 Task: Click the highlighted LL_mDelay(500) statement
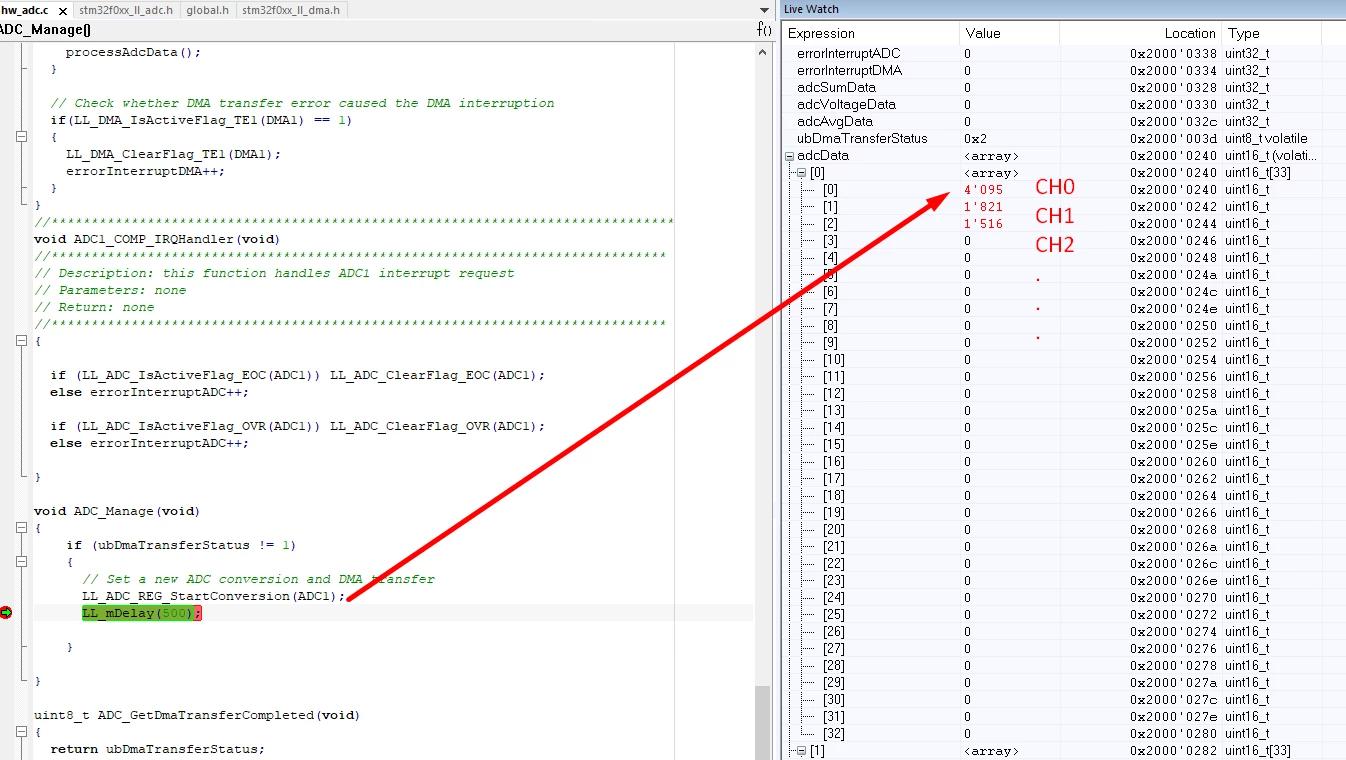tap(142, 613)
